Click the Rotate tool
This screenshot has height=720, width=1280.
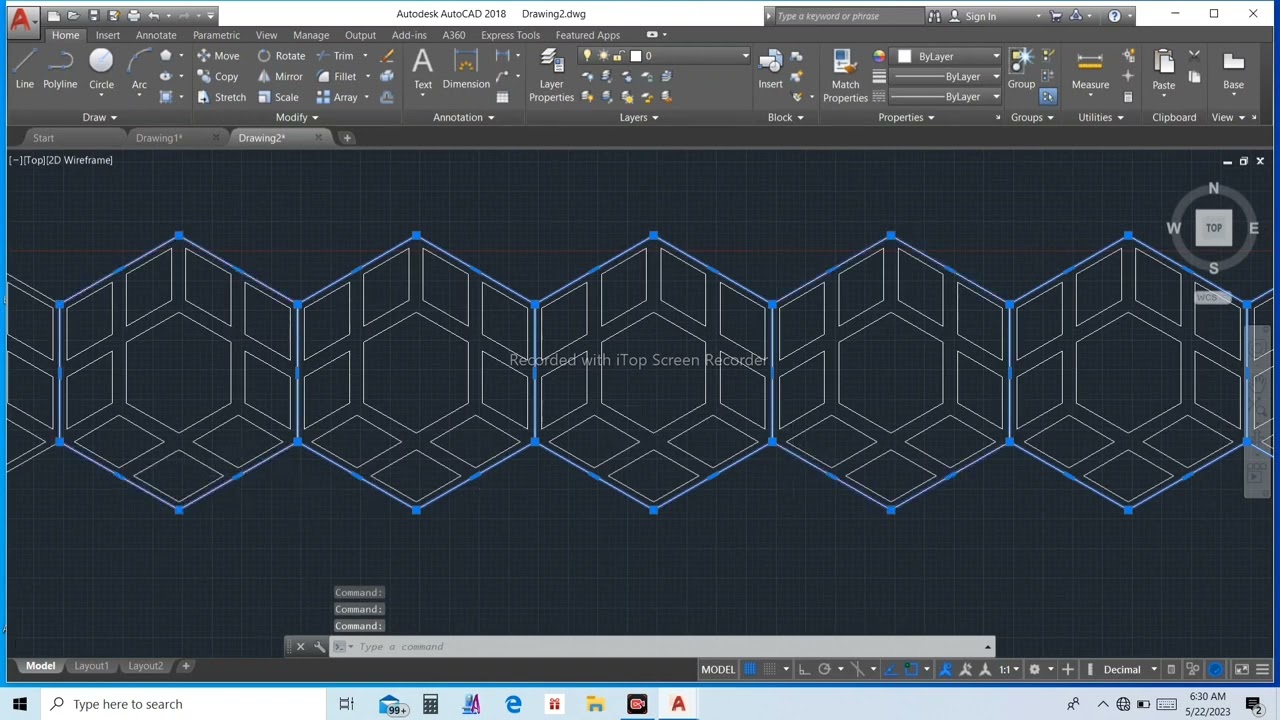[281, 56]
